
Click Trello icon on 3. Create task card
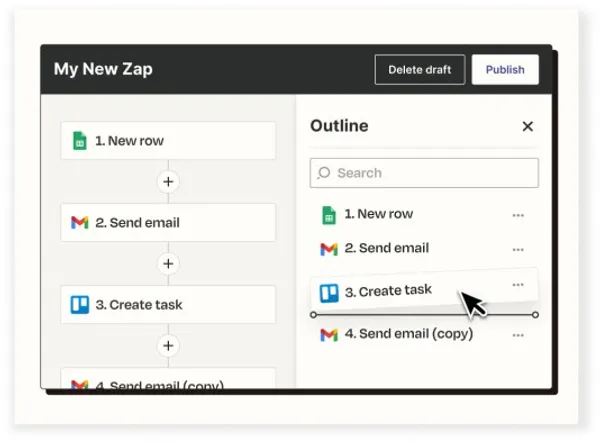point(80,305)
